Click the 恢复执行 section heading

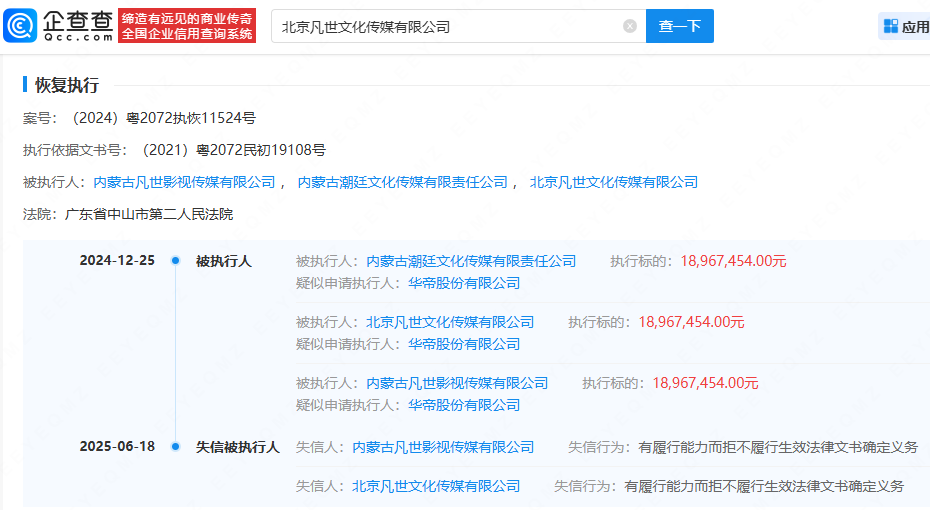click(x=67, y=85)
